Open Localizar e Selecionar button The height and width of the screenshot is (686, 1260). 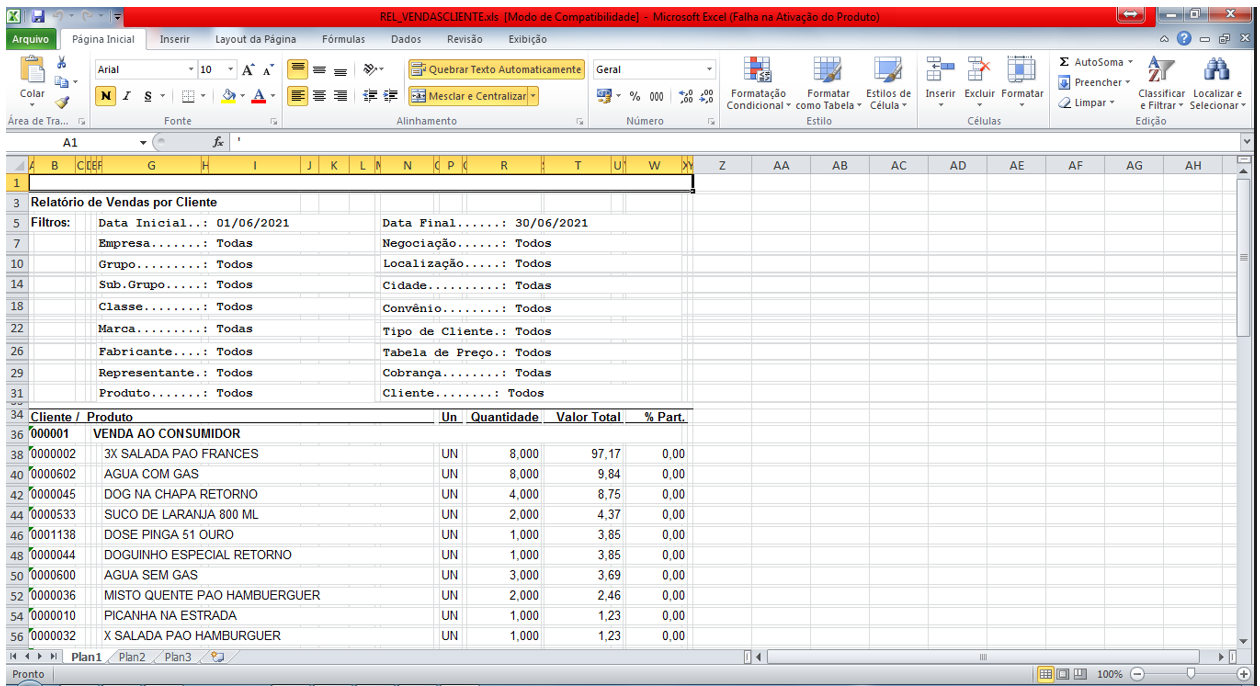[1216, 83]
